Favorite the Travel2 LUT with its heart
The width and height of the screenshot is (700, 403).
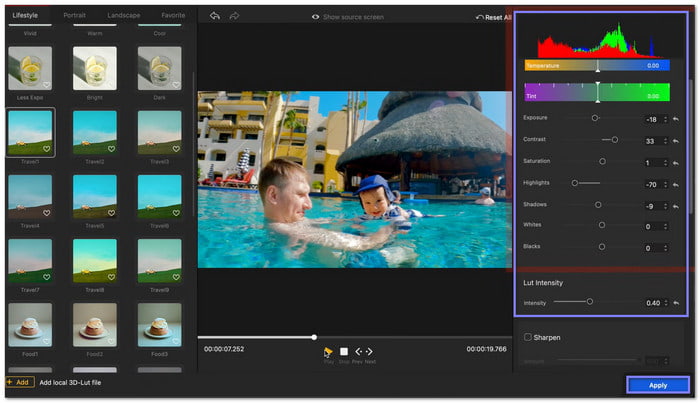coord(111,149)
